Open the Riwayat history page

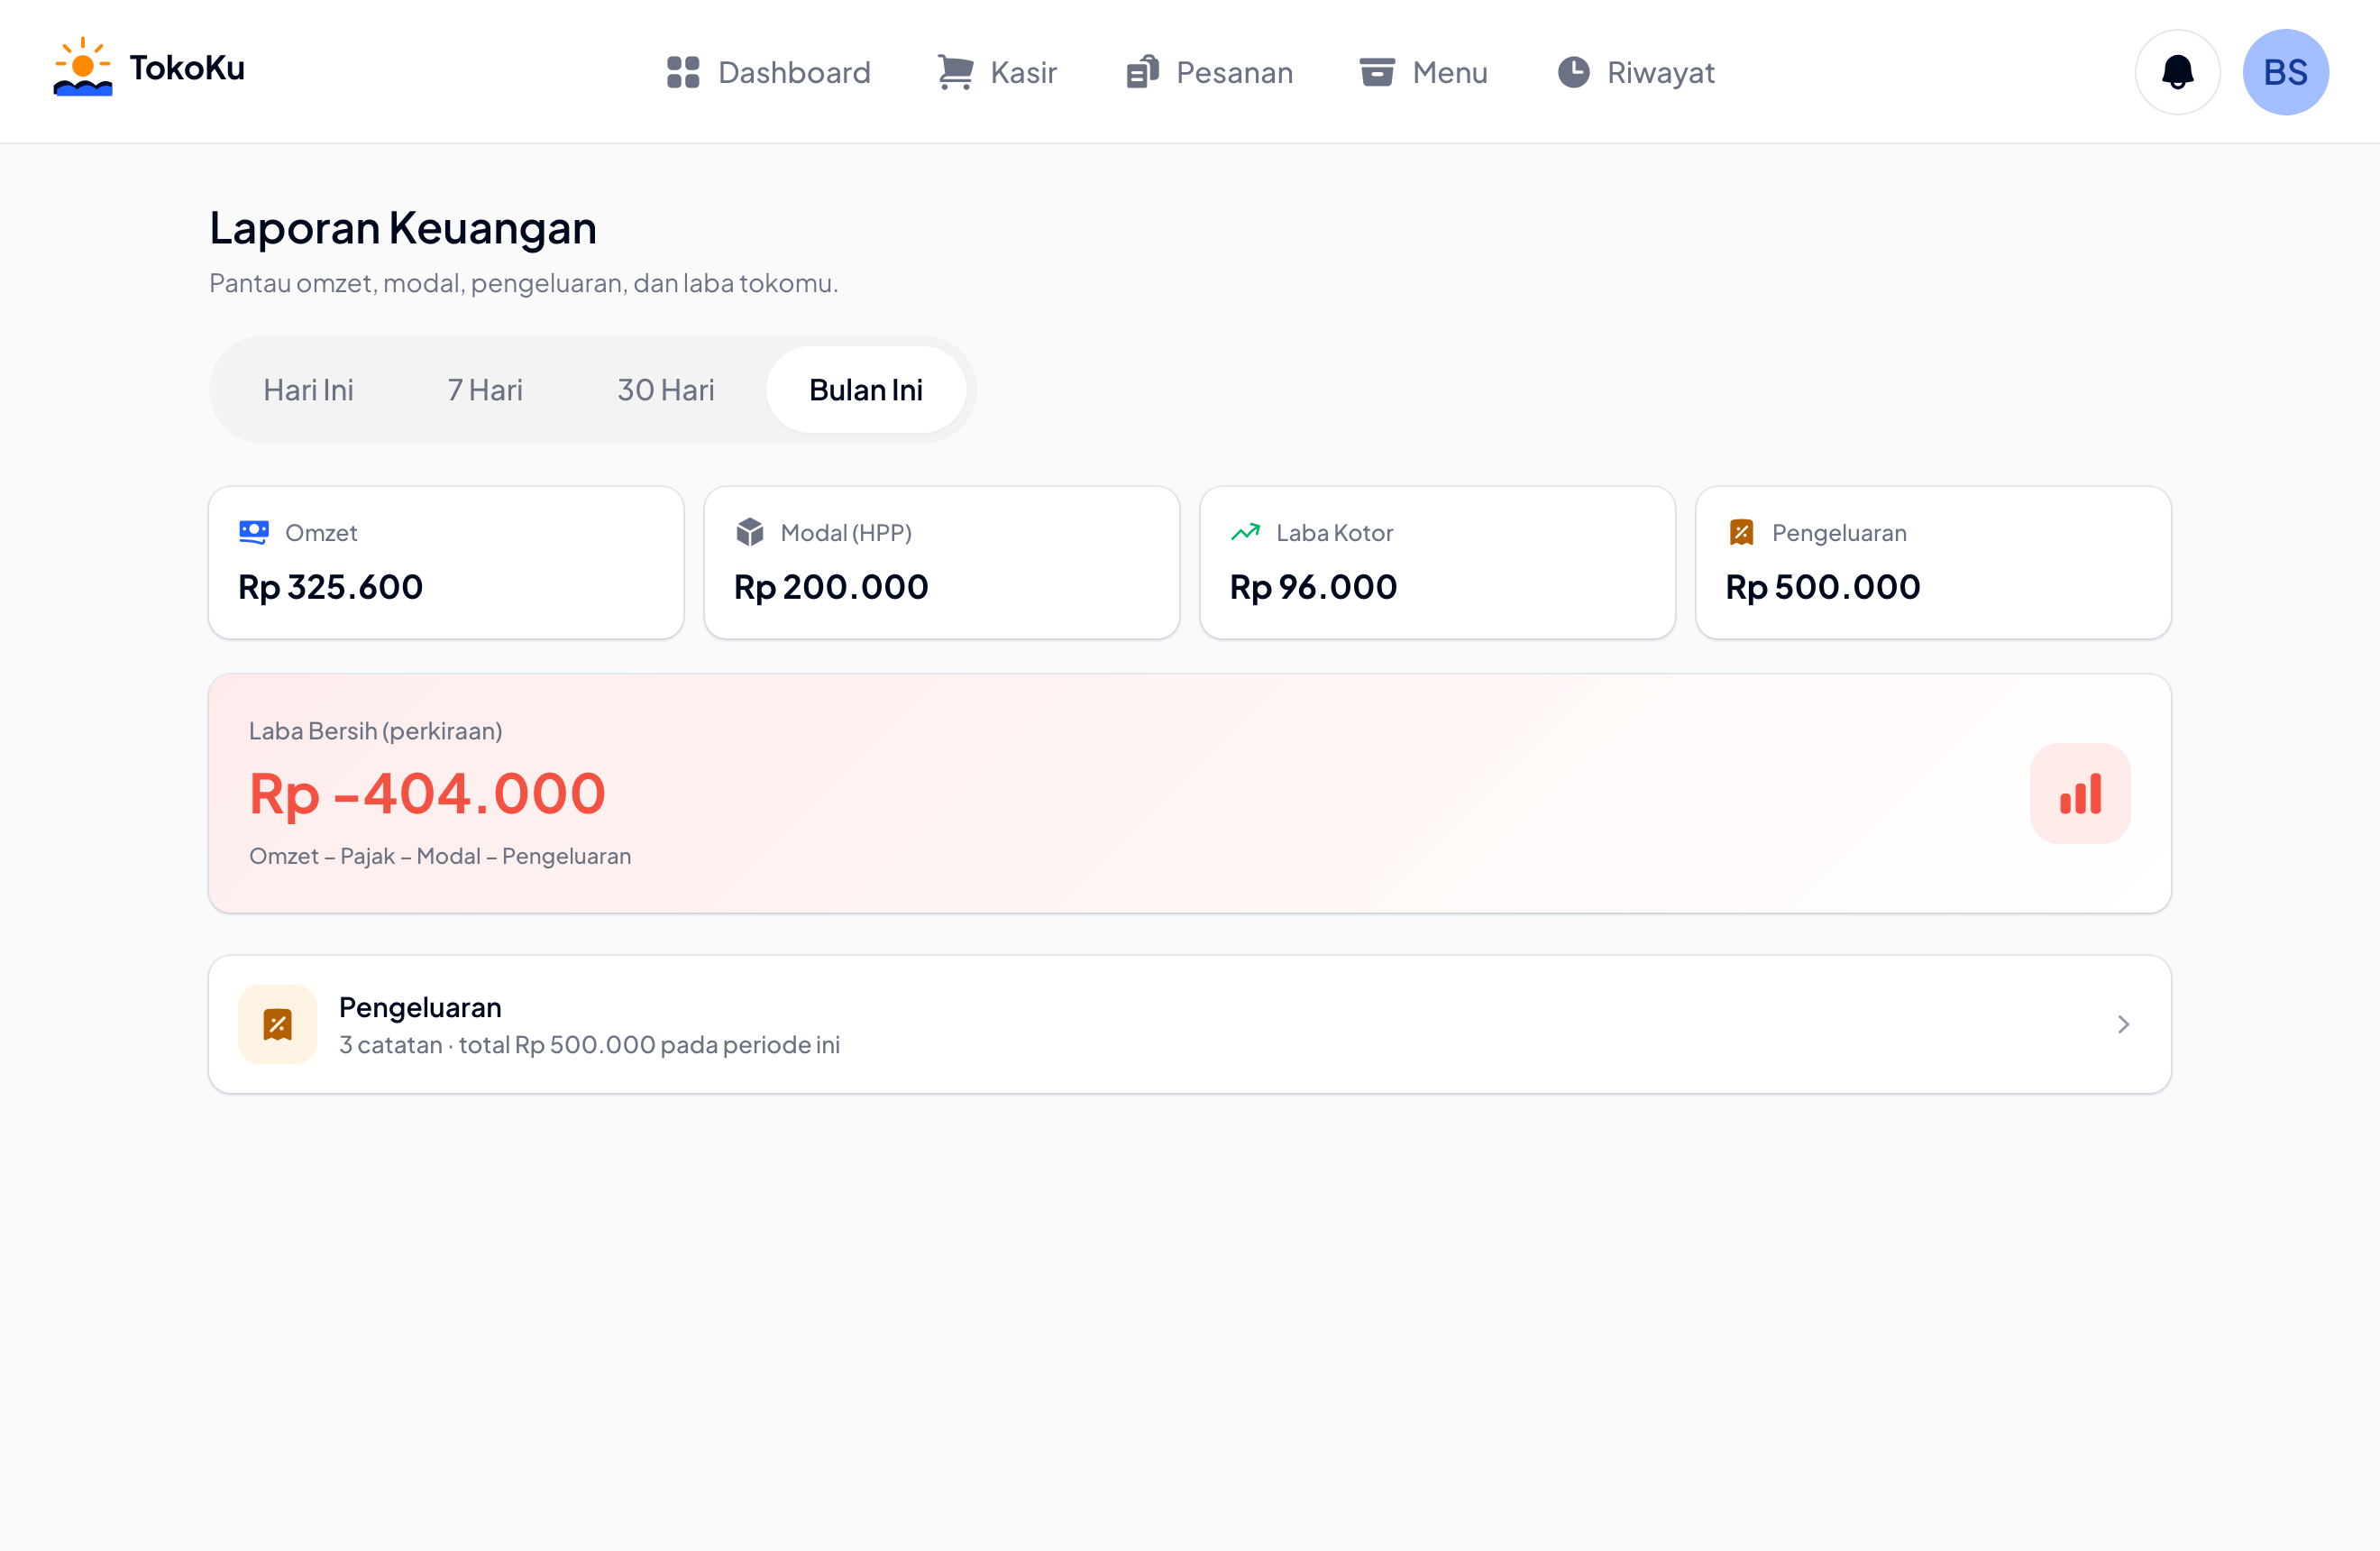pyautogui.click(x=1636, y=72)
